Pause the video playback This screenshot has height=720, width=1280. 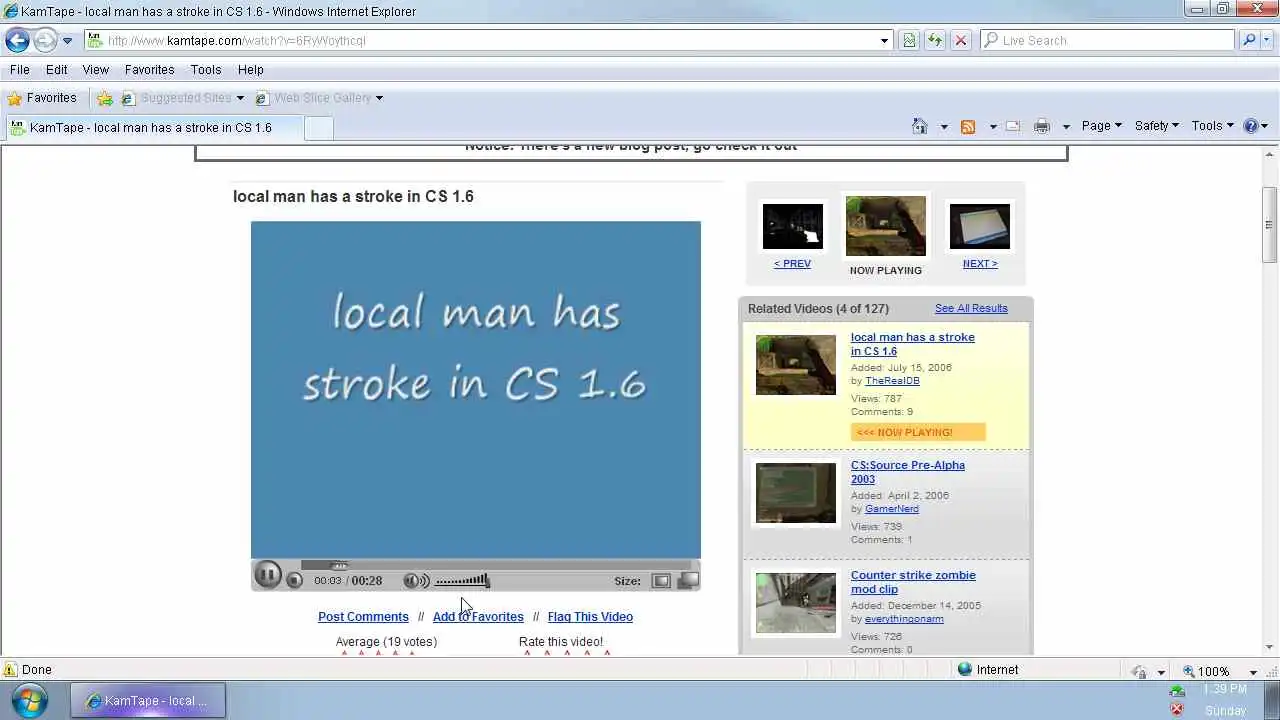pyautogui.click(x=267, y=575)
